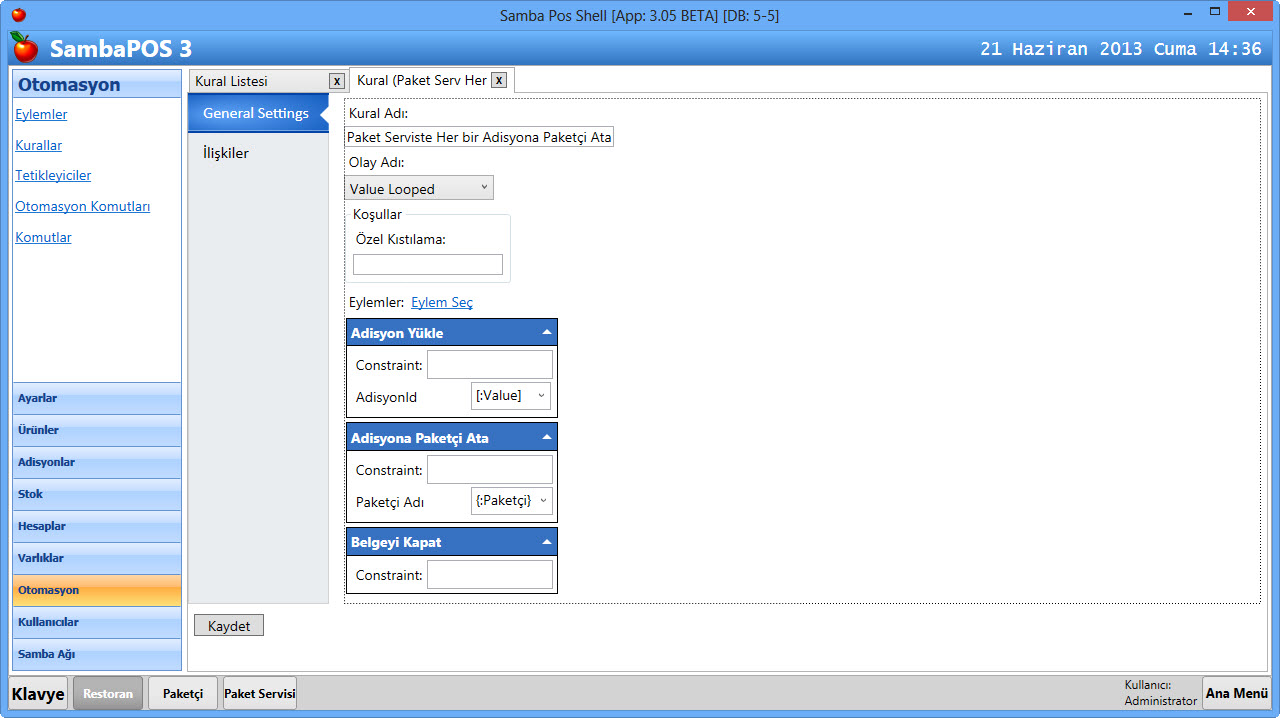Click the SambaPOS apple logo icon
1280x718 pixels.
point(25,47)
